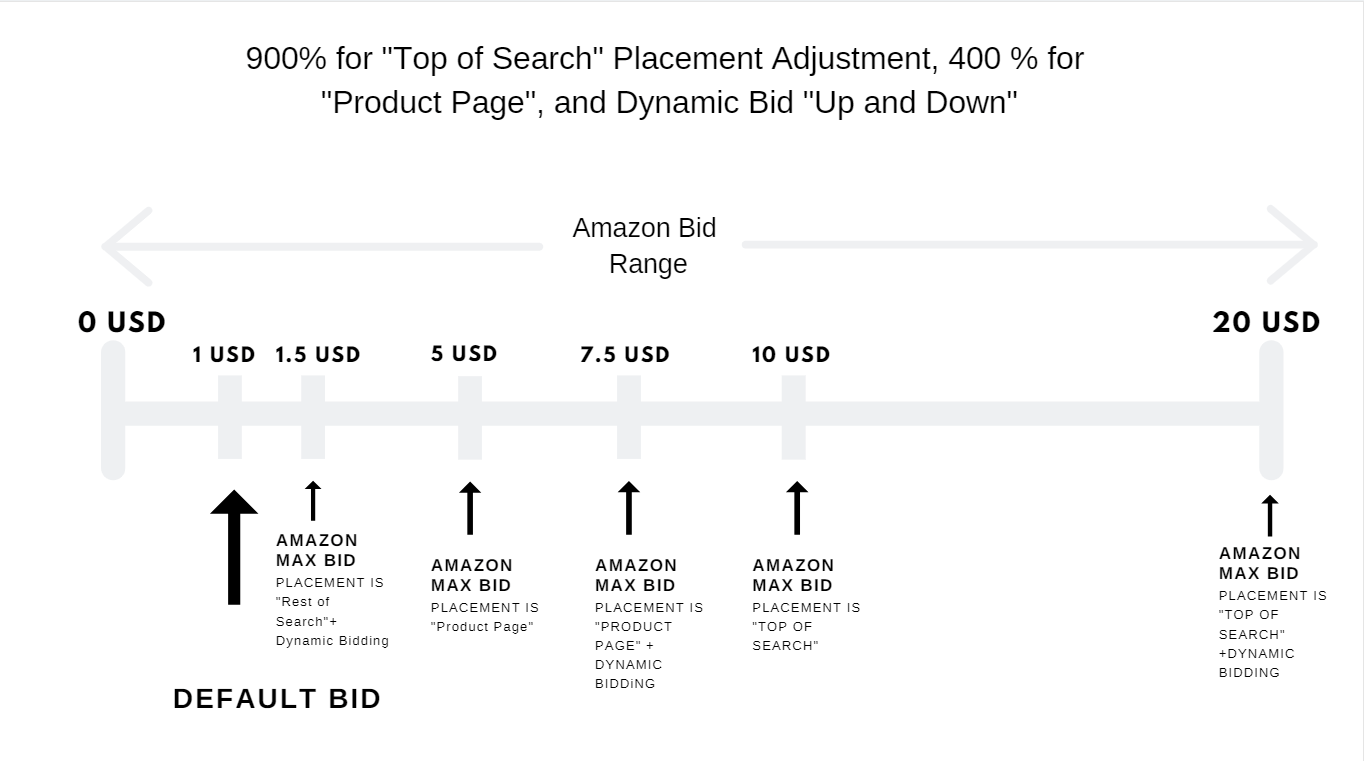Click the DEFAULT BID label
This screenshot has height=761, width=1364.
277,699
